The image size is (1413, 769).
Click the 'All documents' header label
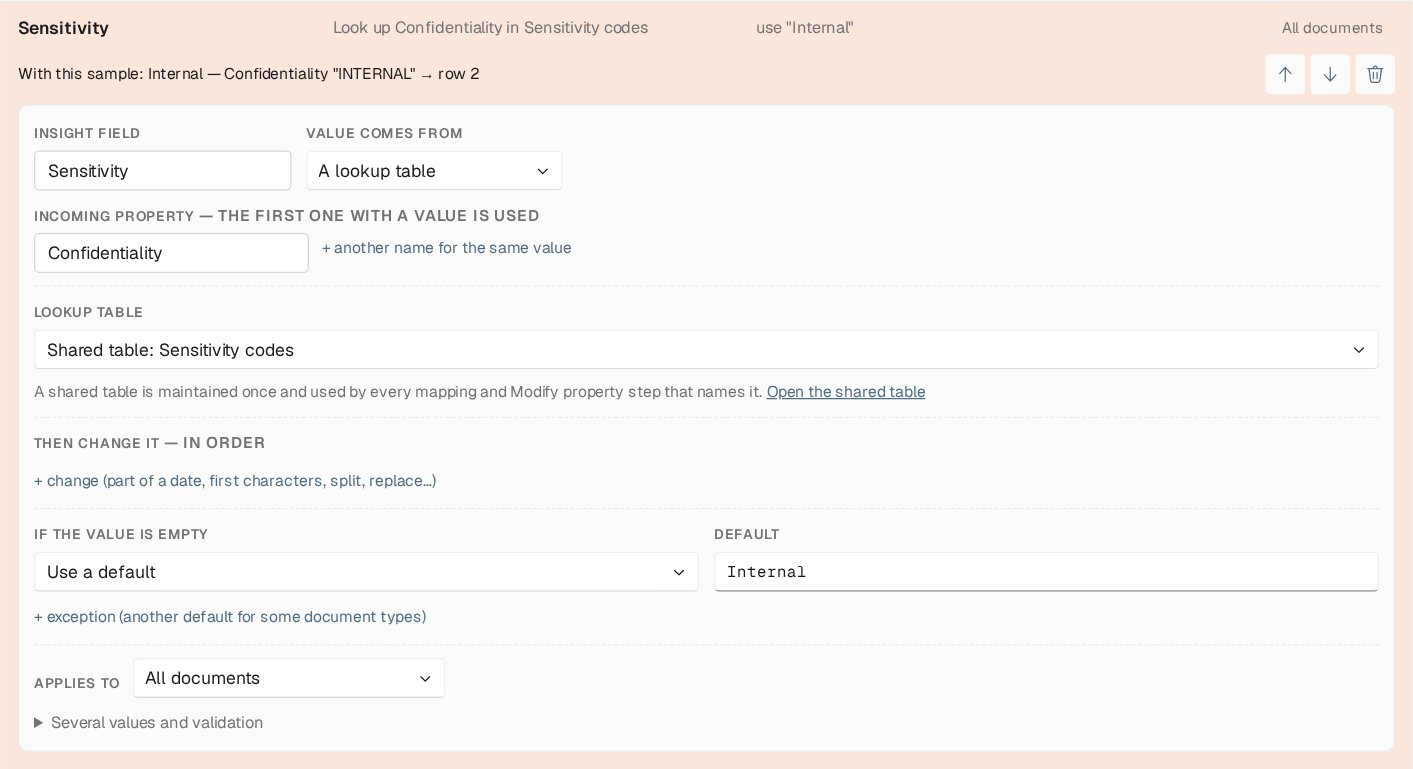click(1332, 28)
